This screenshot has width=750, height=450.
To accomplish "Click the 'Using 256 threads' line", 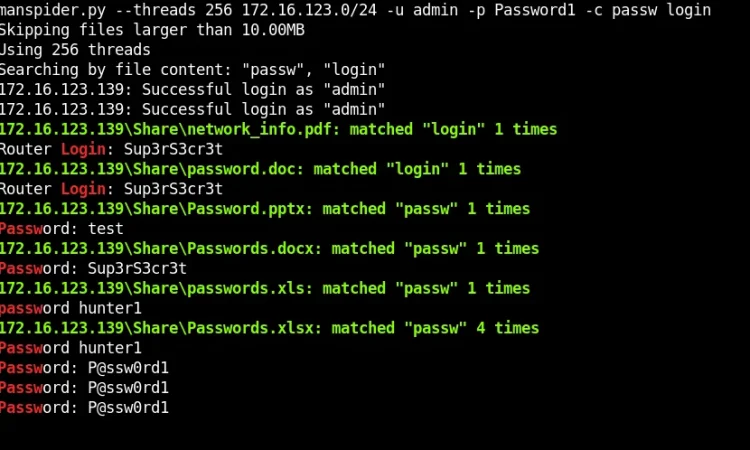I will (75, 50).
